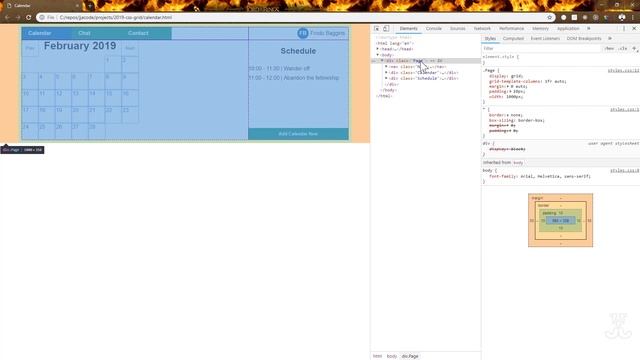Click the styles Filter input field
640x360 pixels.
[542, 49]
